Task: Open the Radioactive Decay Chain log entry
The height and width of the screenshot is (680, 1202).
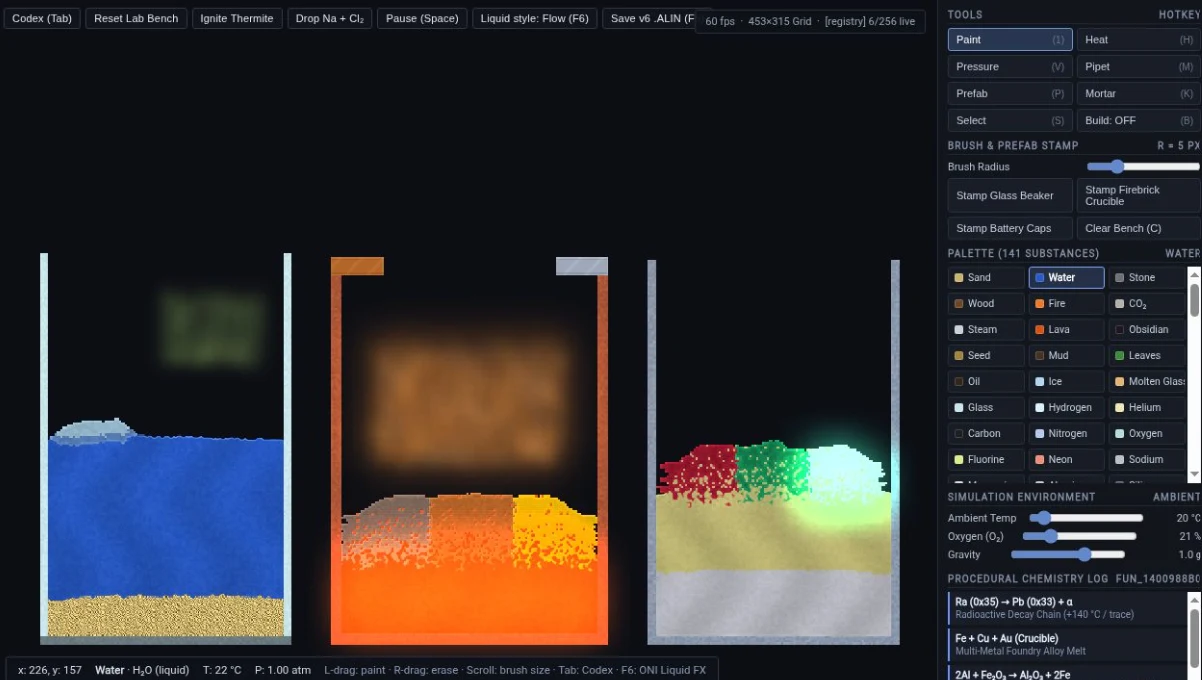Action: point(1066,608)
